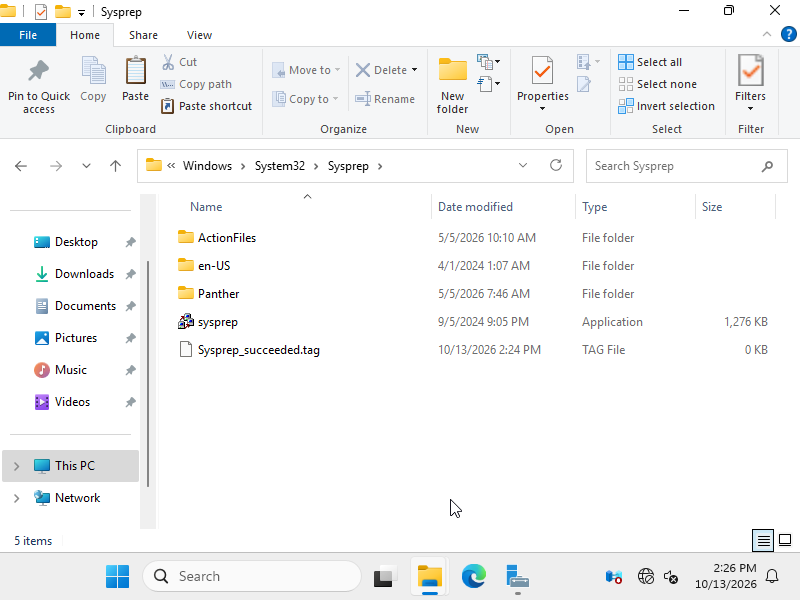800x600 pixels.
Task: Click the Edit file icon in Open group
Action: [x=584, y=84]
